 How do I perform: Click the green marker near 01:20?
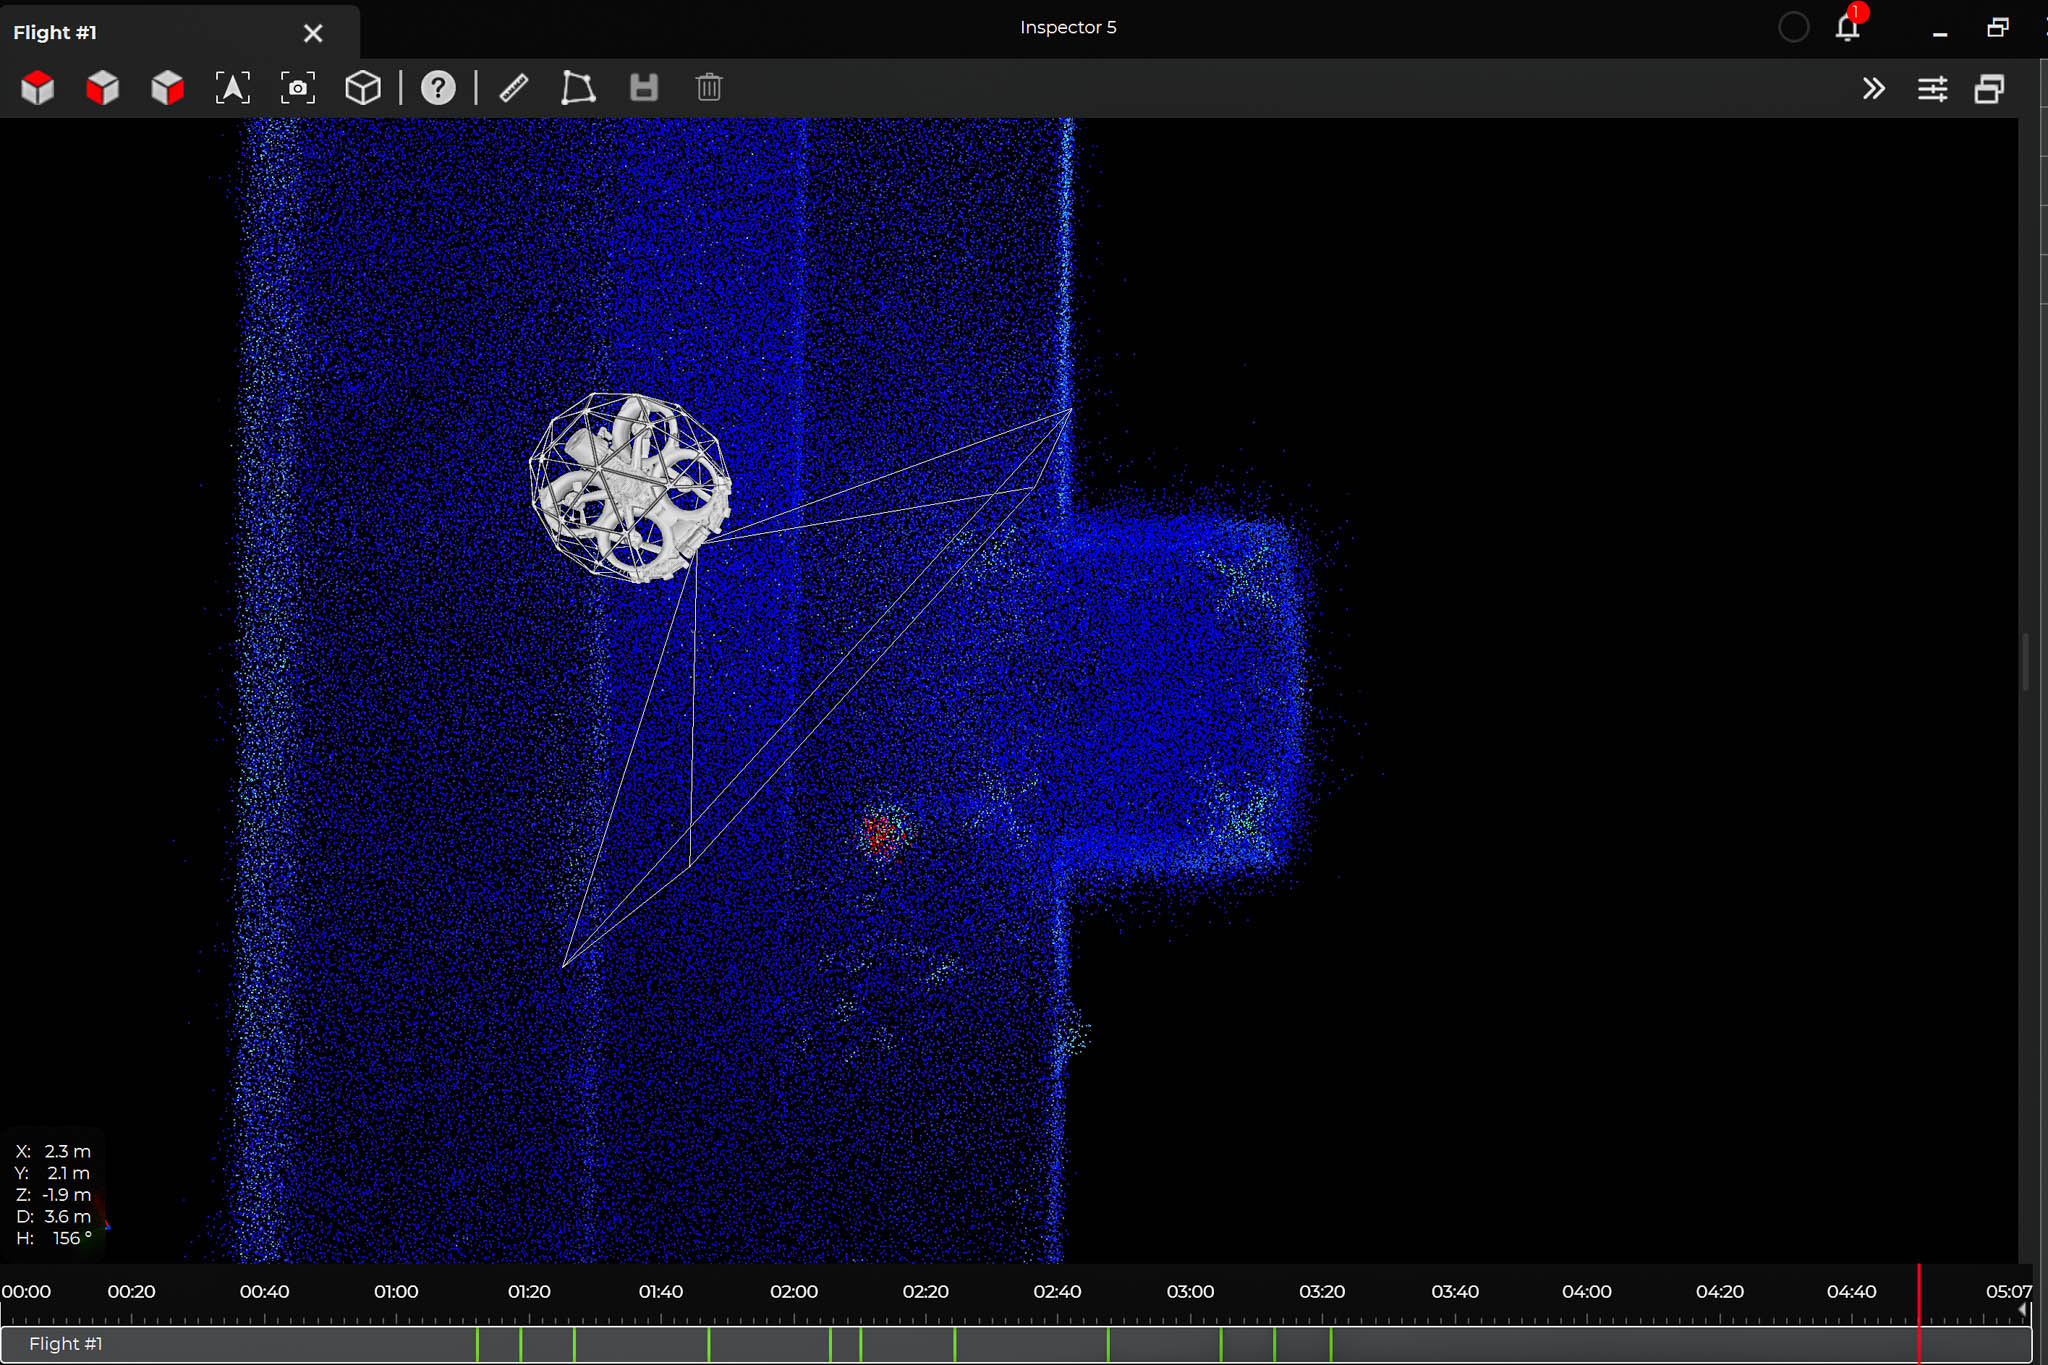[x=521, y=1344]
